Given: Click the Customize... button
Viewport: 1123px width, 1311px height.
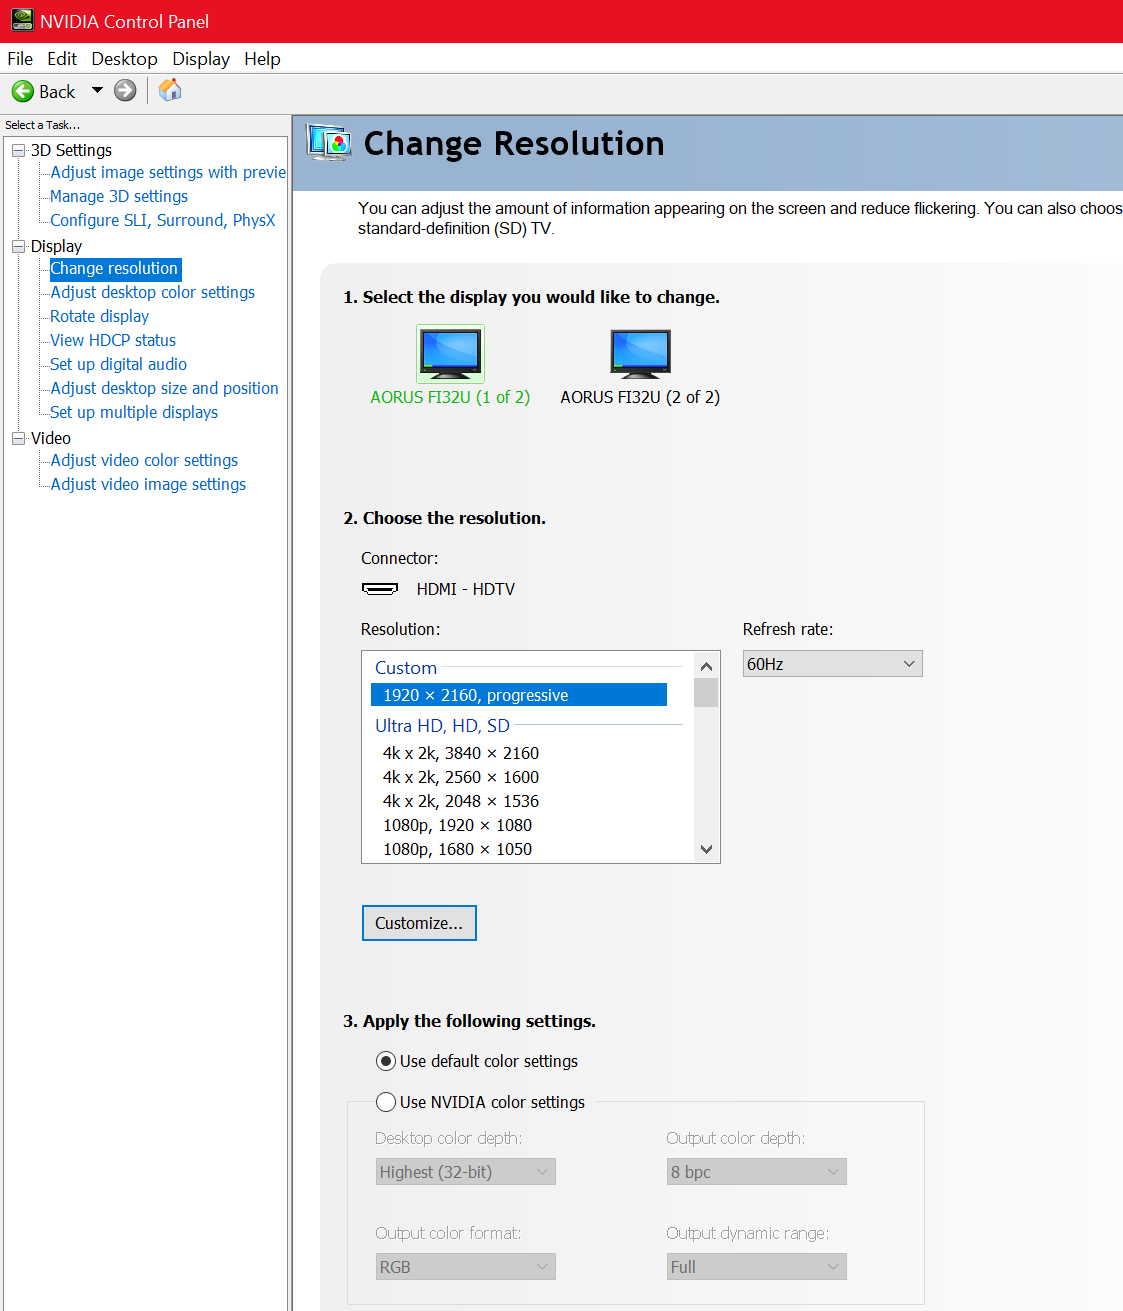Looking at the screenshot, I should 419,923.
